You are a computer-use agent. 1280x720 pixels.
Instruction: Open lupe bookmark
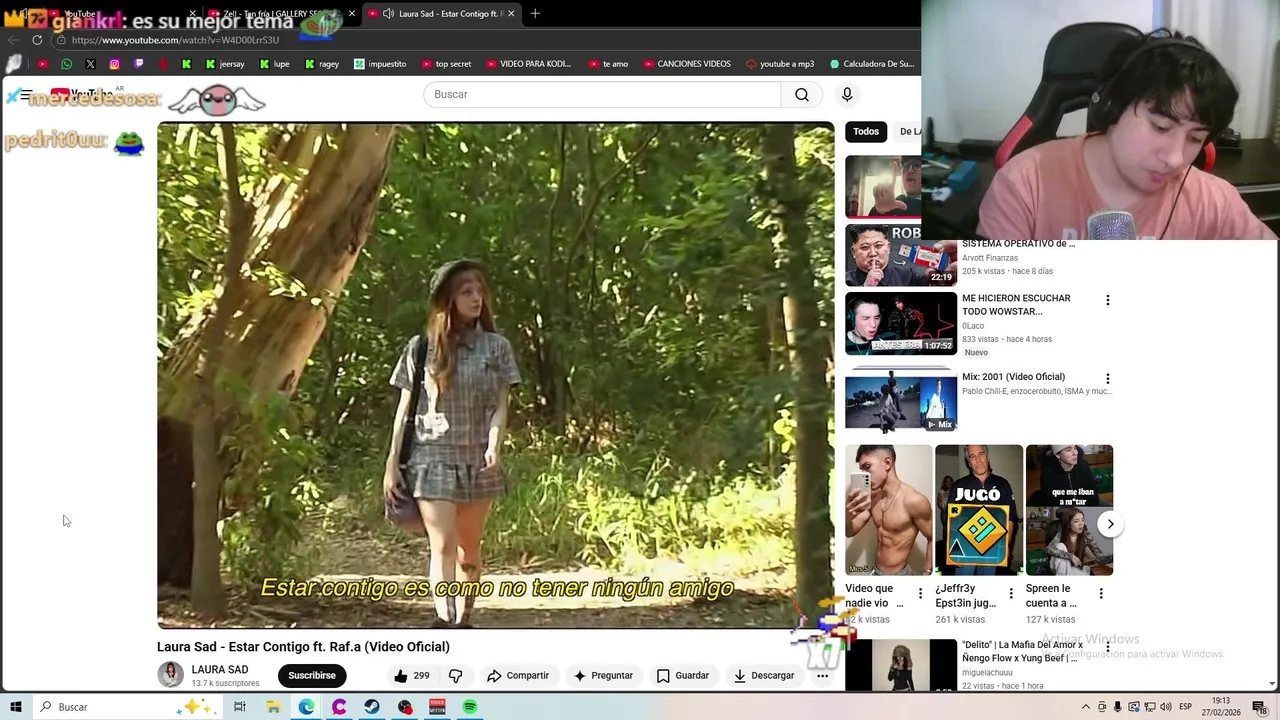pyautogui.click(x=274, y=64)
